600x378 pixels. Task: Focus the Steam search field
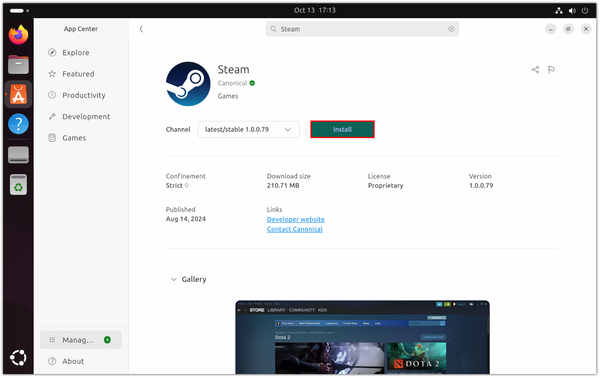pos(362,29)
